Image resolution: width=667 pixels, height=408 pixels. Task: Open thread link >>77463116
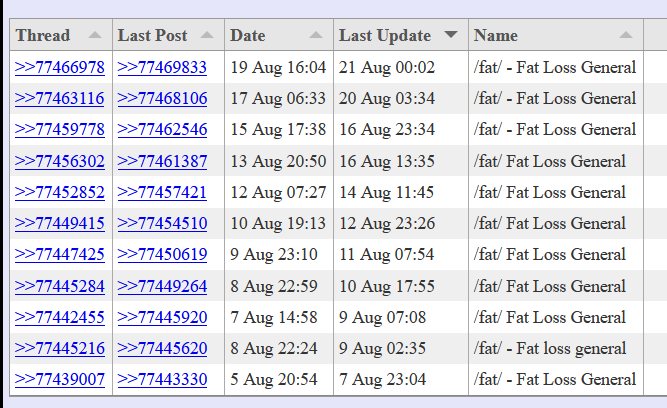60,98
